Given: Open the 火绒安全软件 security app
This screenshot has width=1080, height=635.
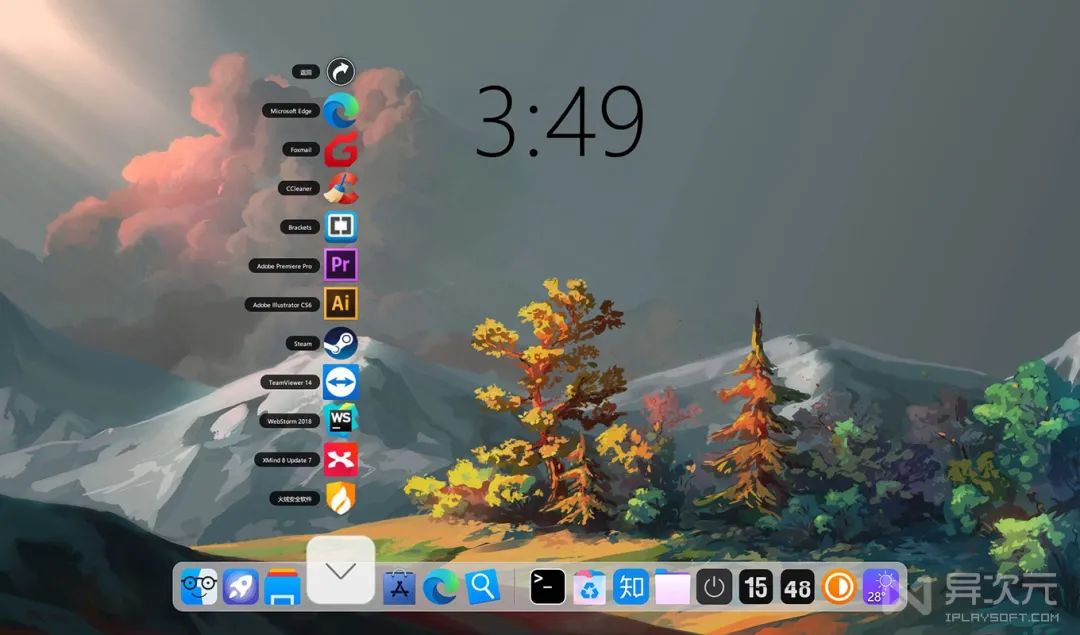Looking at the screenshot, I should pos(340,497).
